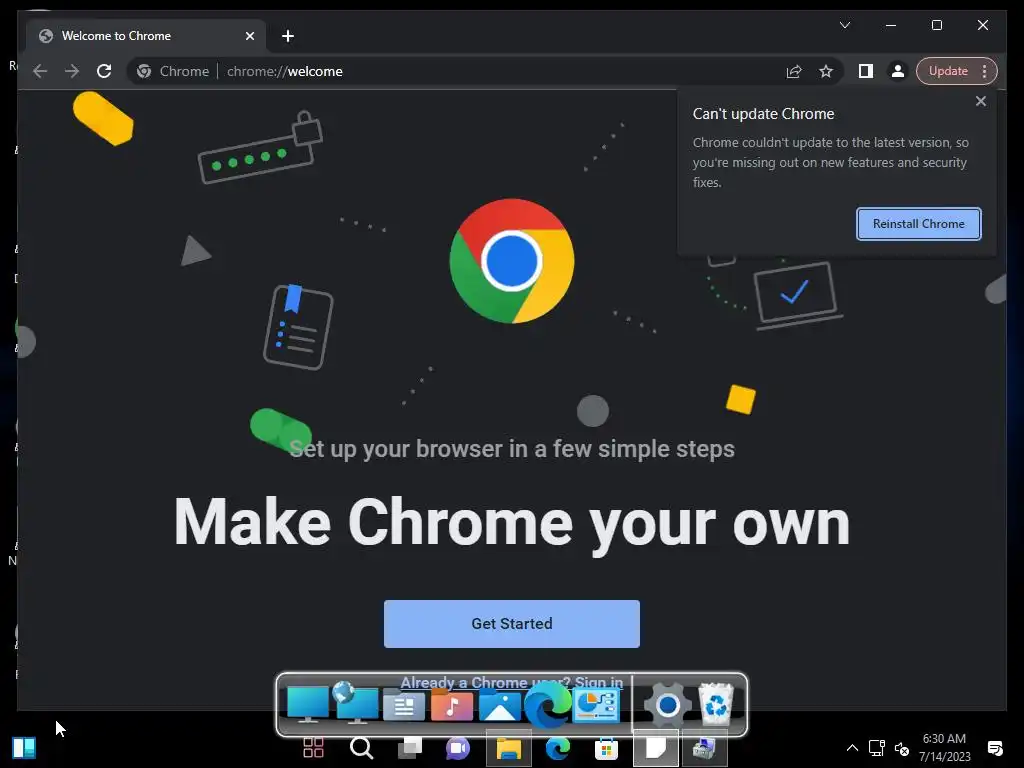Open the network globe monitor icon in dock
This screenshot has width=1024, height=768.
(355, 703)
